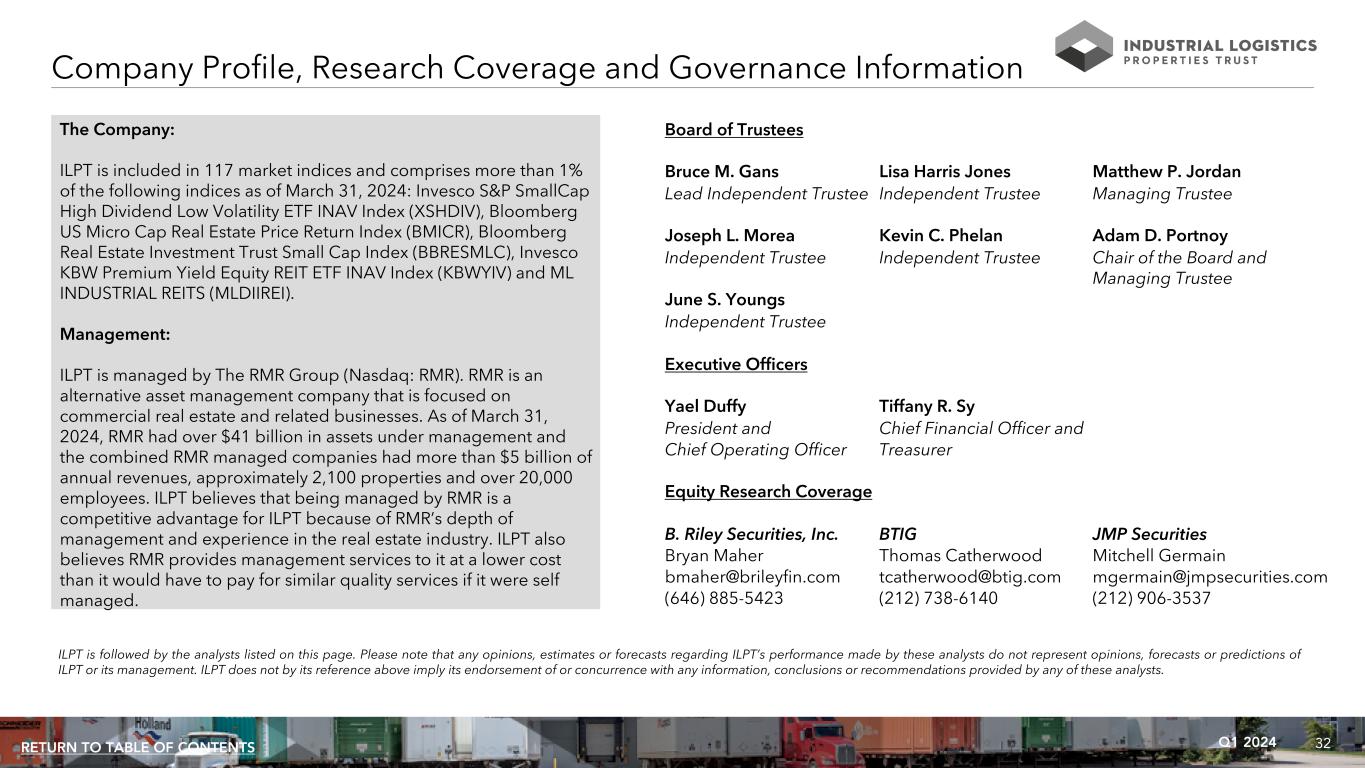Viewport: 1365px width, 768px height.
Task: Click 'The Company:' heading in gray box
Action: 117,130
